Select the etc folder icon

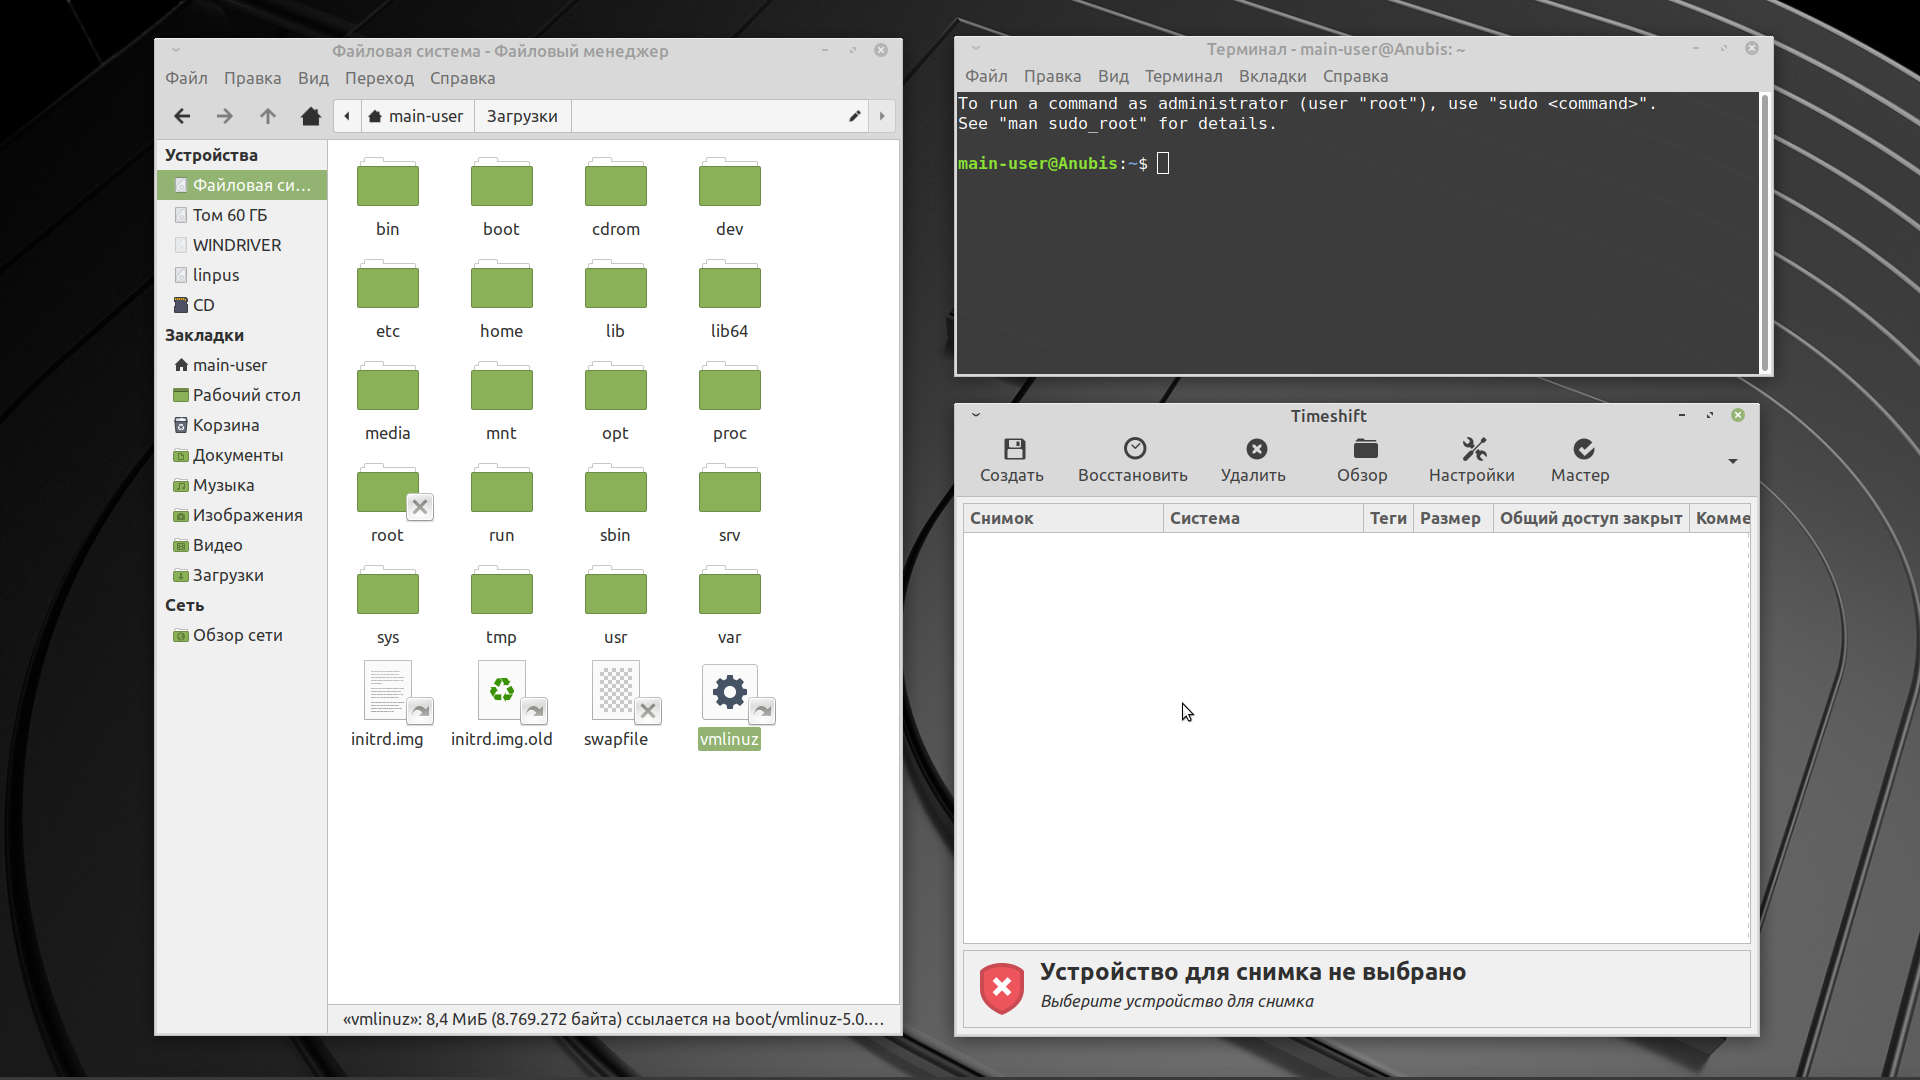click(388, 284)
